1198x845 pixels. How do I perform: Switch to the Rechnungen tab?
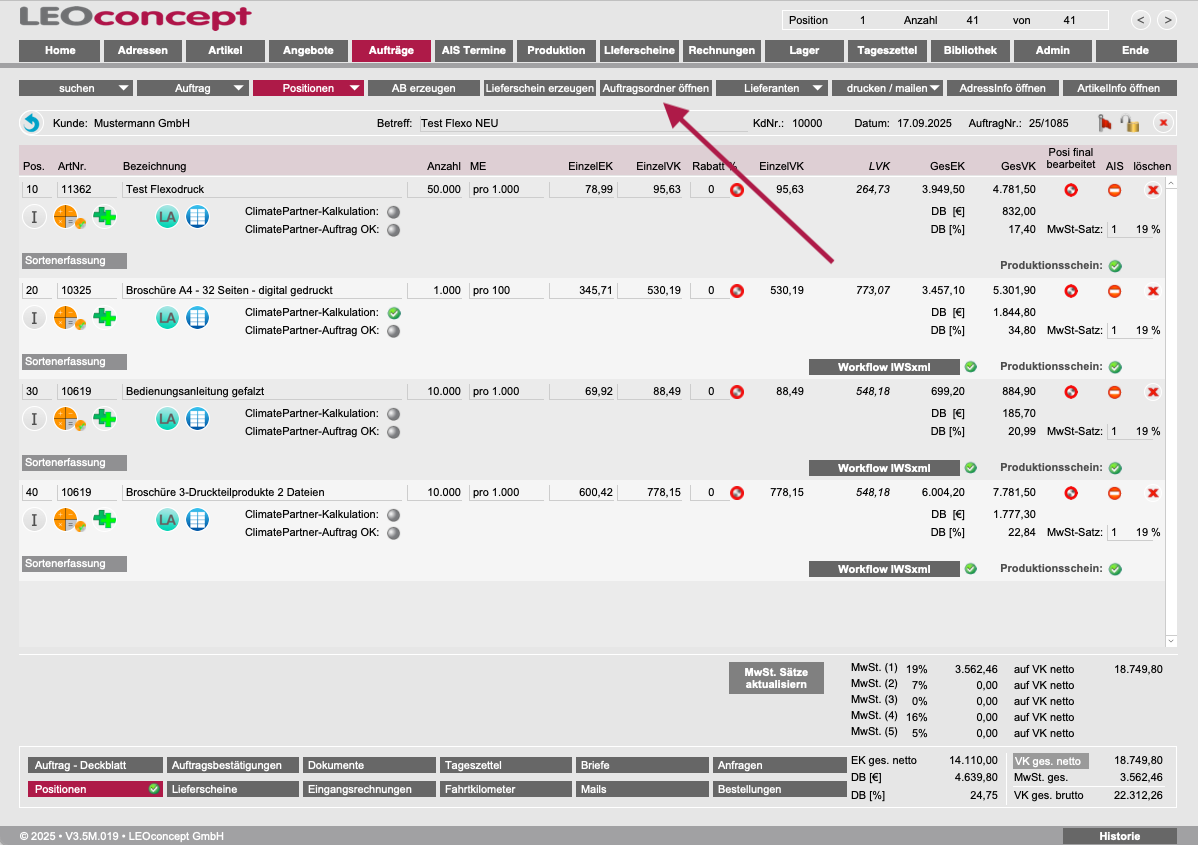tap(722, 50)
